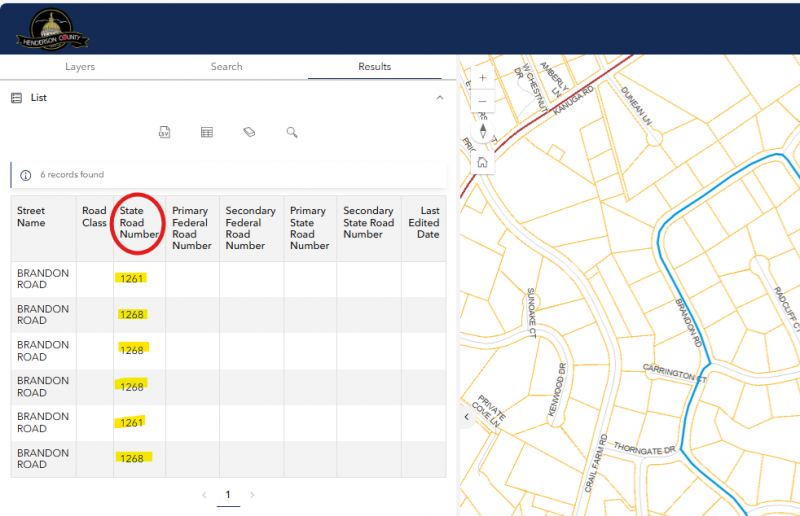This screenshot has width=800, height=516.
Task: Select page 1 in pagination
Action: pos(228,495)
